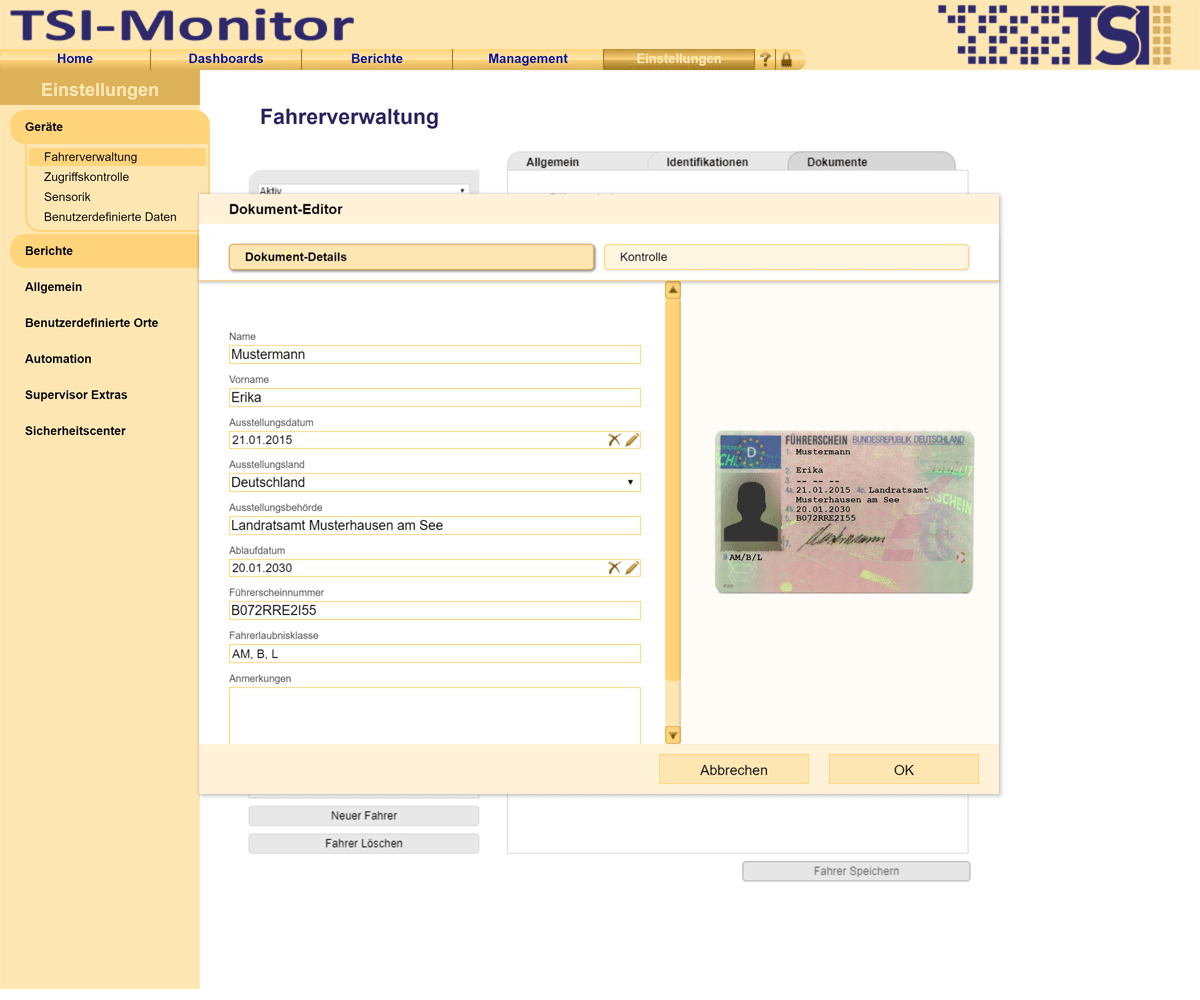Screen dimensions: 1200x1000
Task: Click the TSI logo at top right
Action: pyautogui.click(x=1054, y=34)
